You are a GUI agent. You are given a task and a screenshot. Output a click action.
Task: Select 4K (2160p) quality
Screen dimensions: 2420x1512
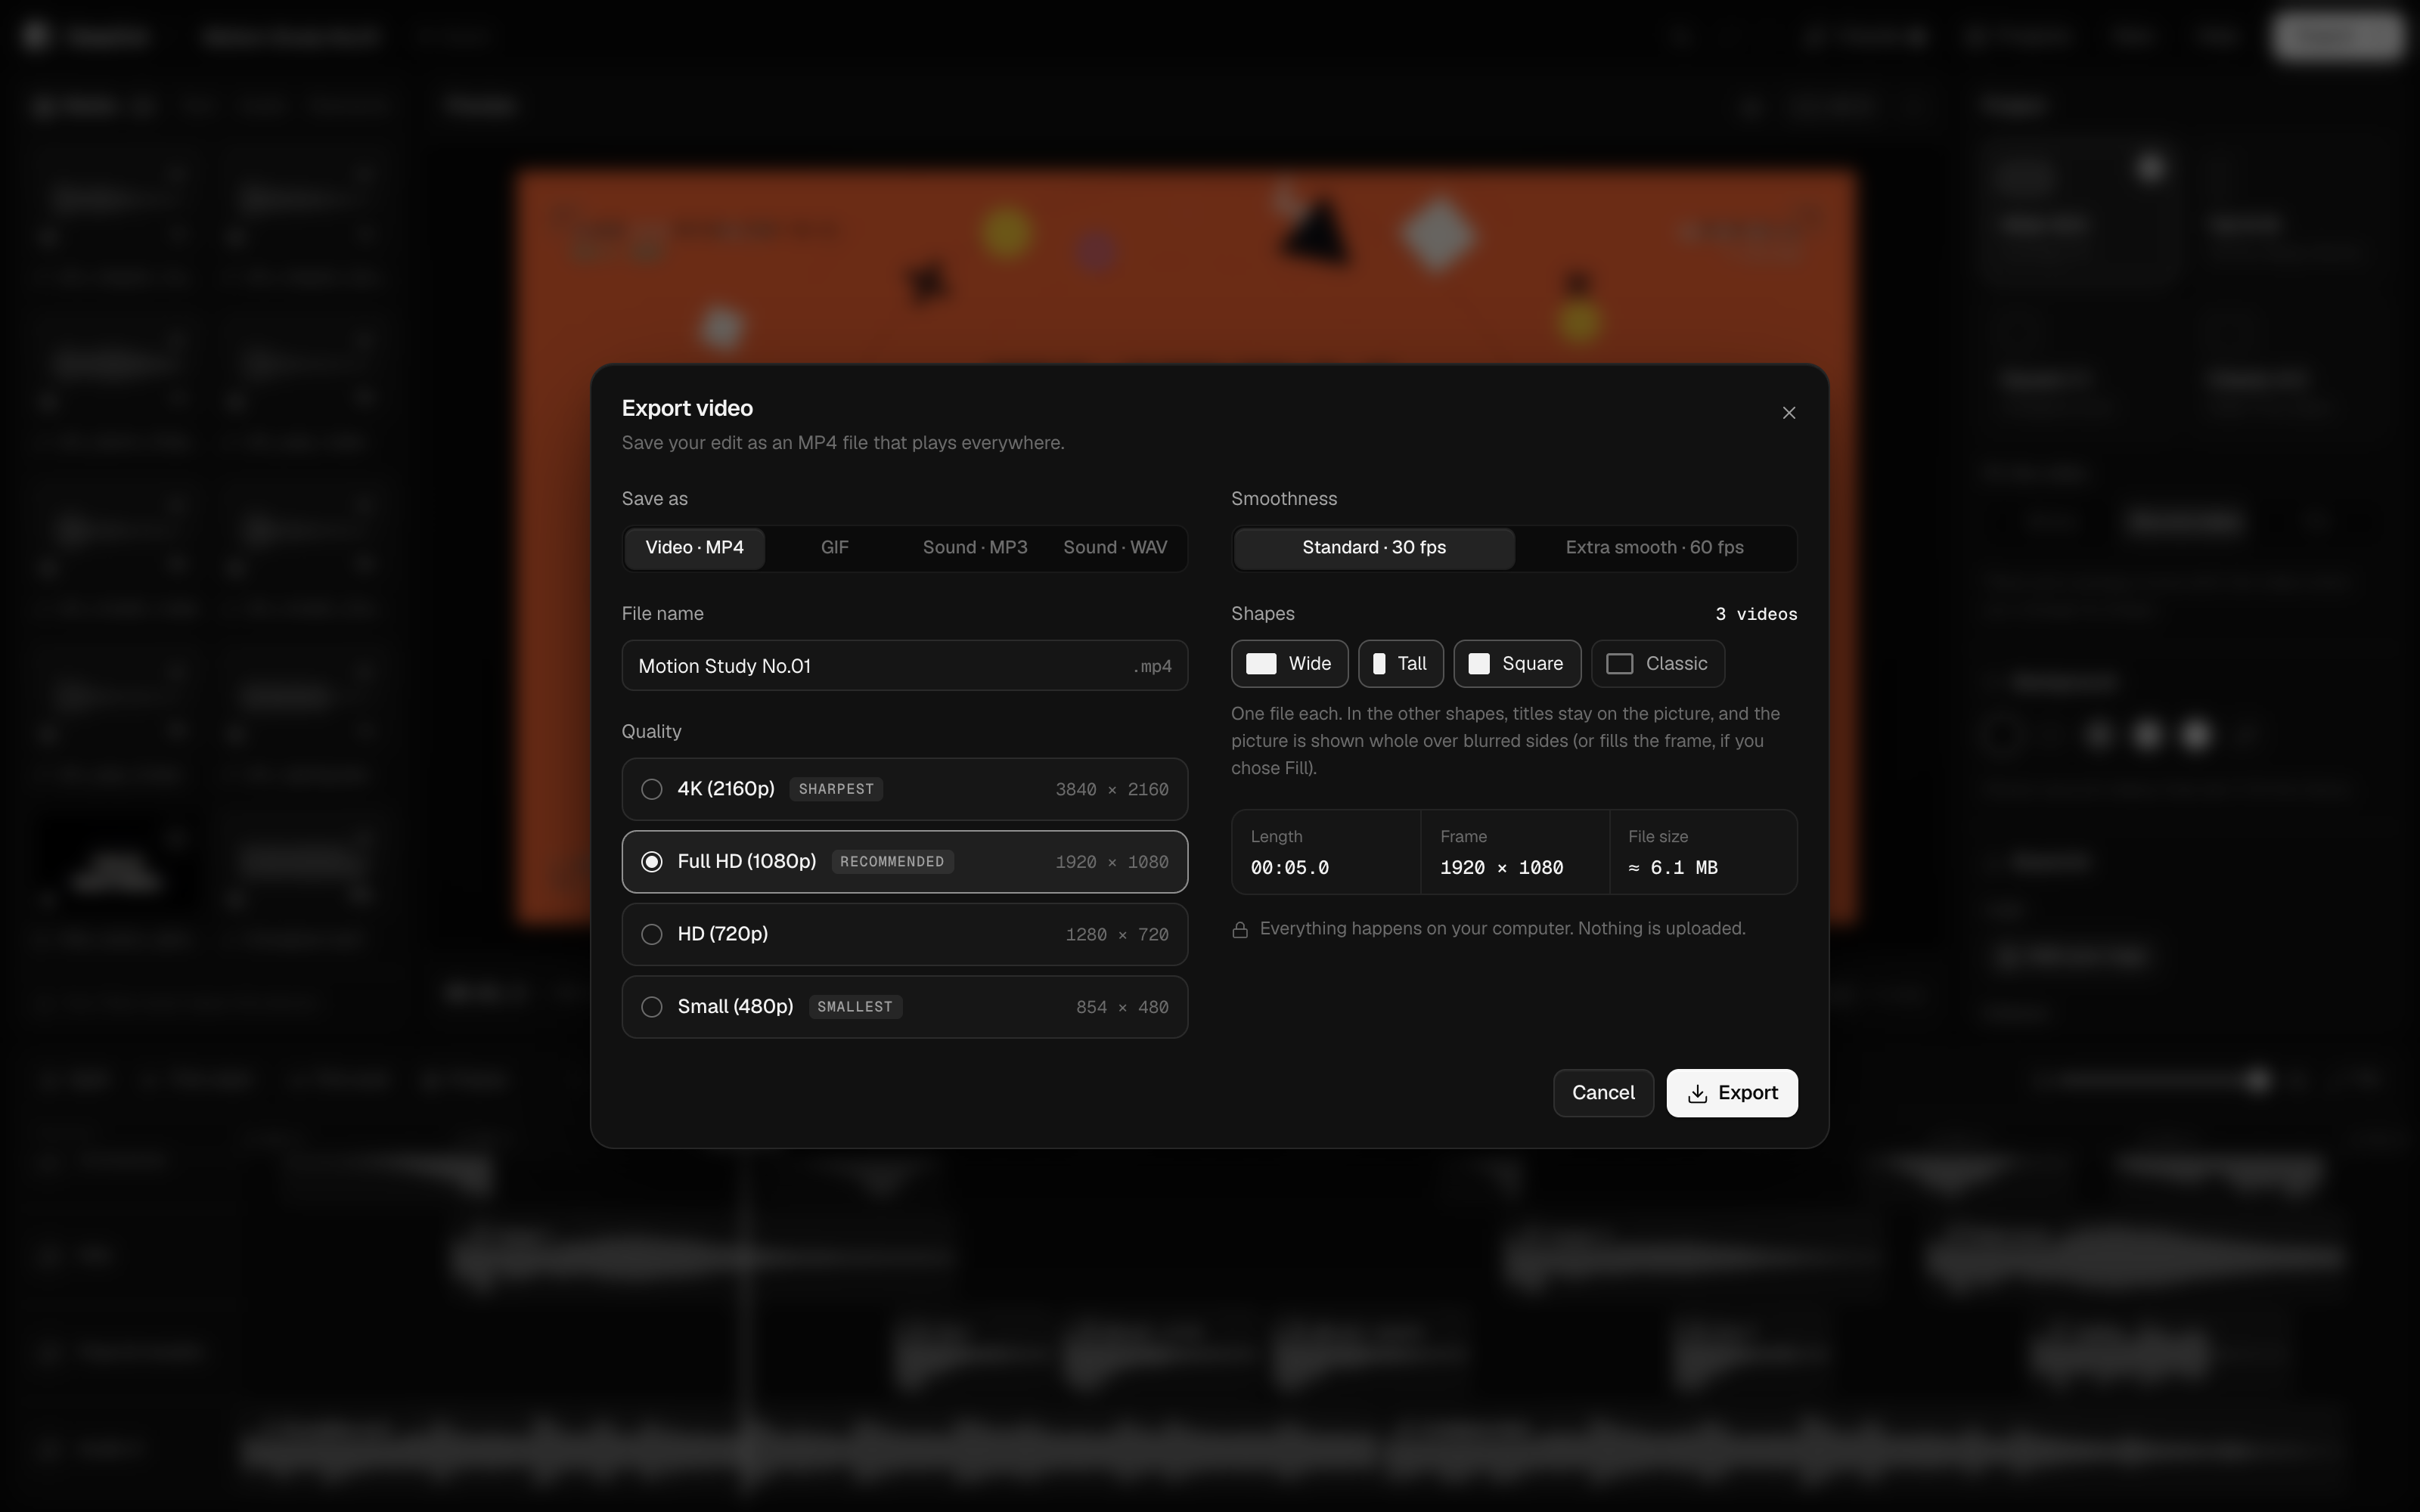[904, 789]
